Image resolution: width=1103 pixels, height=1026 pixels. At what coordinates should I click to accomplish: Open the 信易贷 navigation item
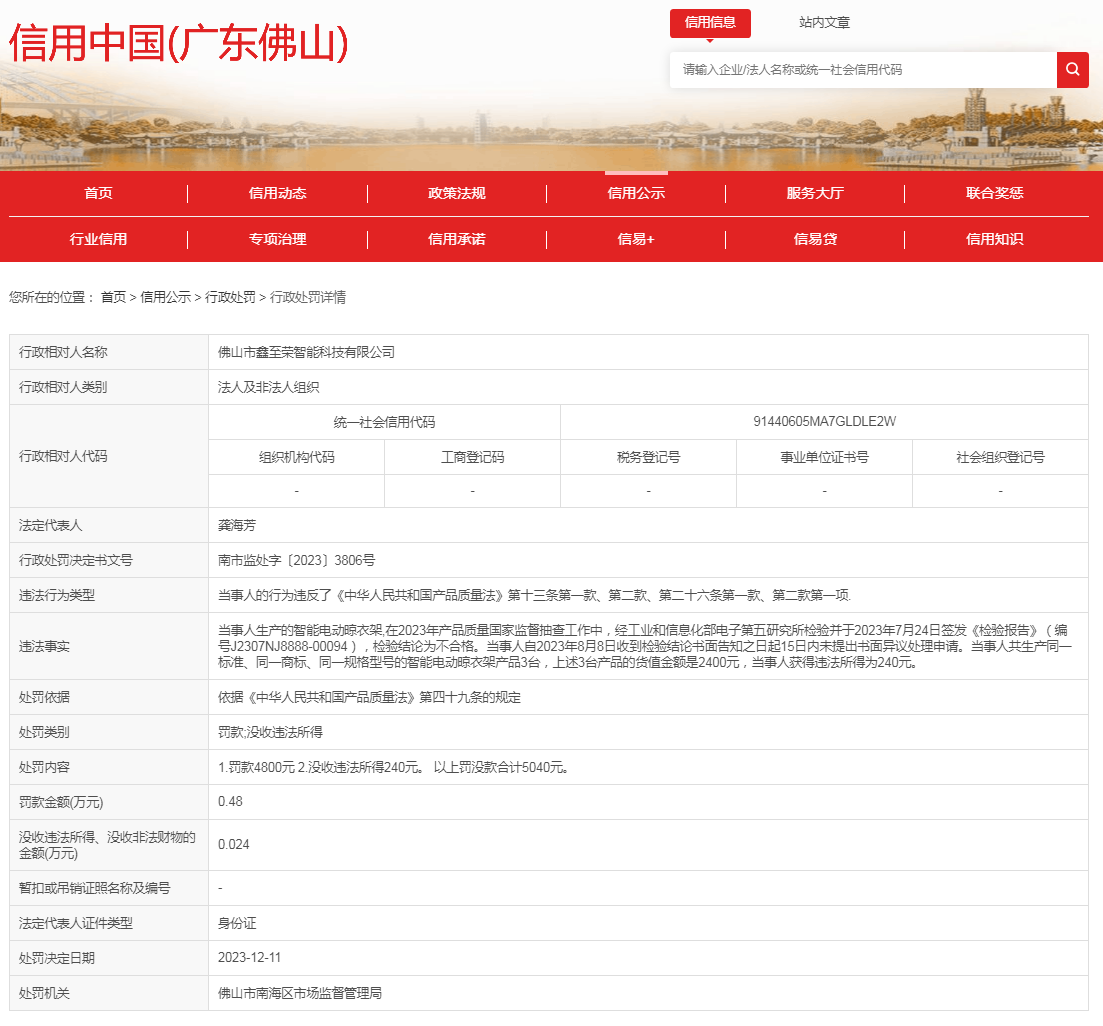[x=815, y=239]
